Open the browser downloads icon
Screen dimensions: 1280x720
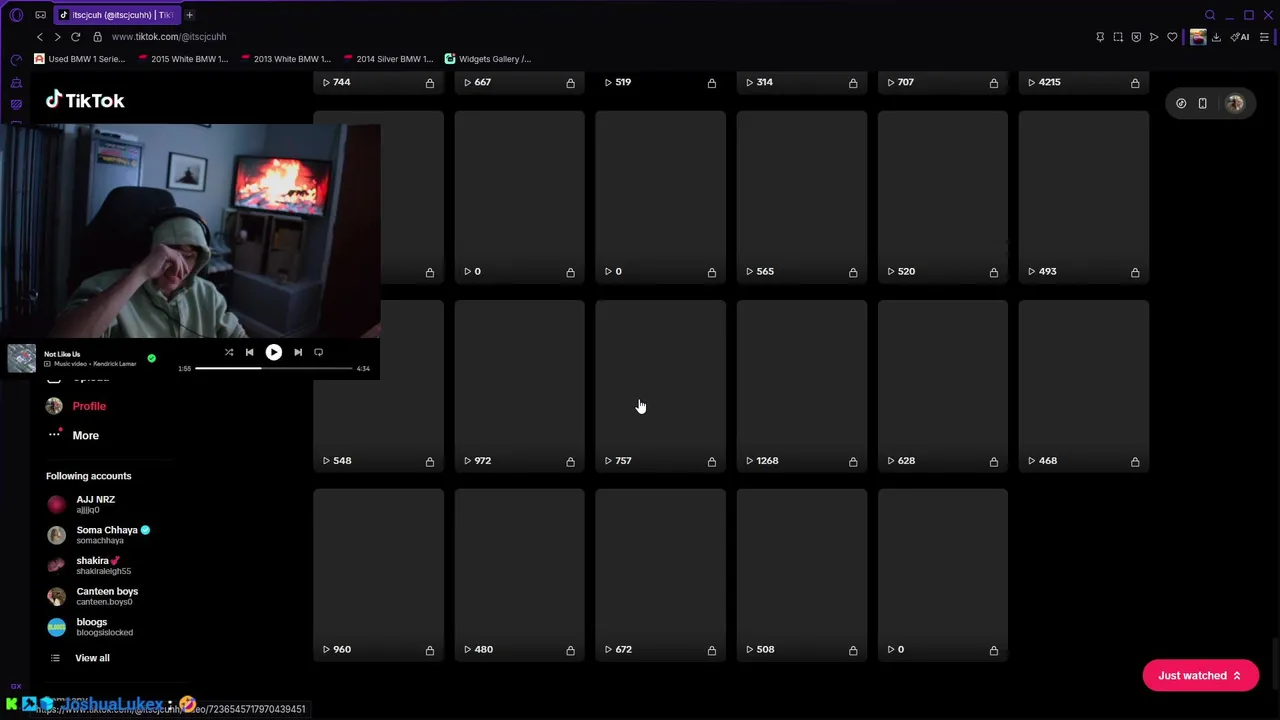(1216, 37)
